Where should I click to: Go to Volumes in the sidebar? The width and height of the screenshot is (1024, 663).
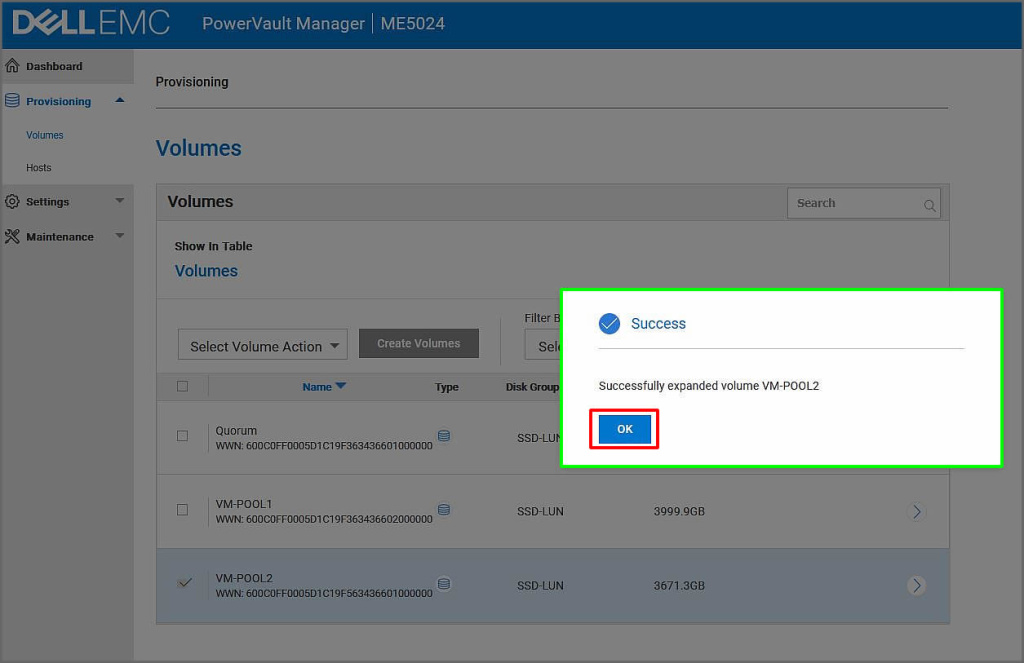(45, 135)
